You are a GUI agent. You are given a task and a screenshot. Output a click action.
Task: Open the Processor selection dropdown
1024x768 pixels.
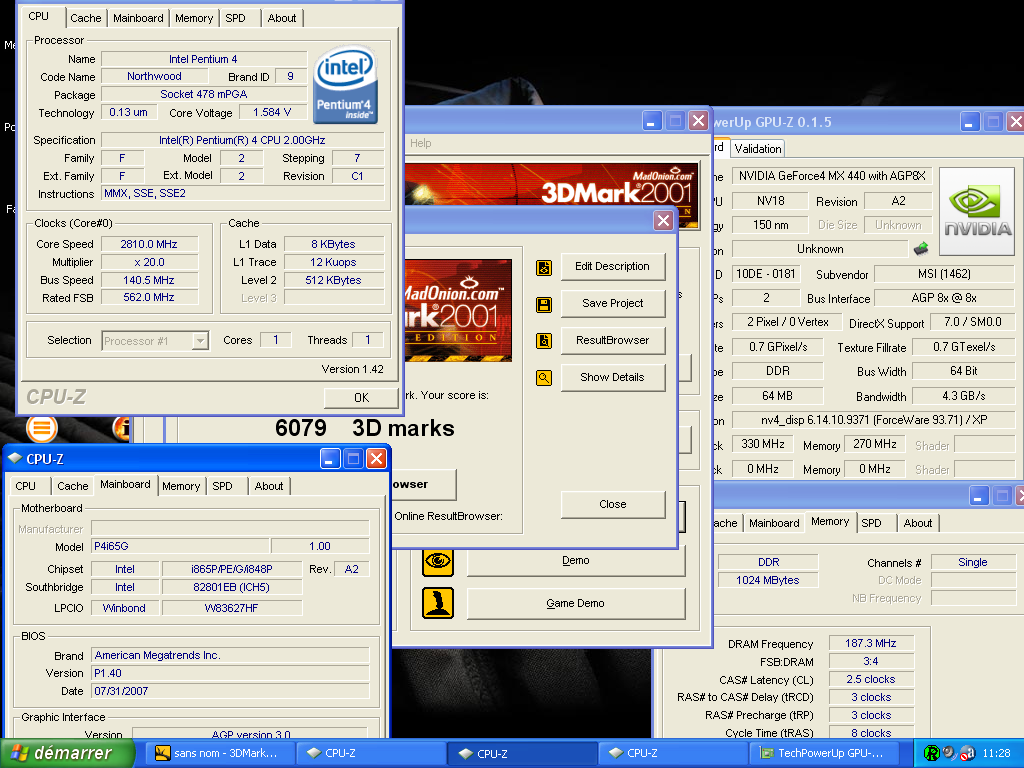click(200, 340)
